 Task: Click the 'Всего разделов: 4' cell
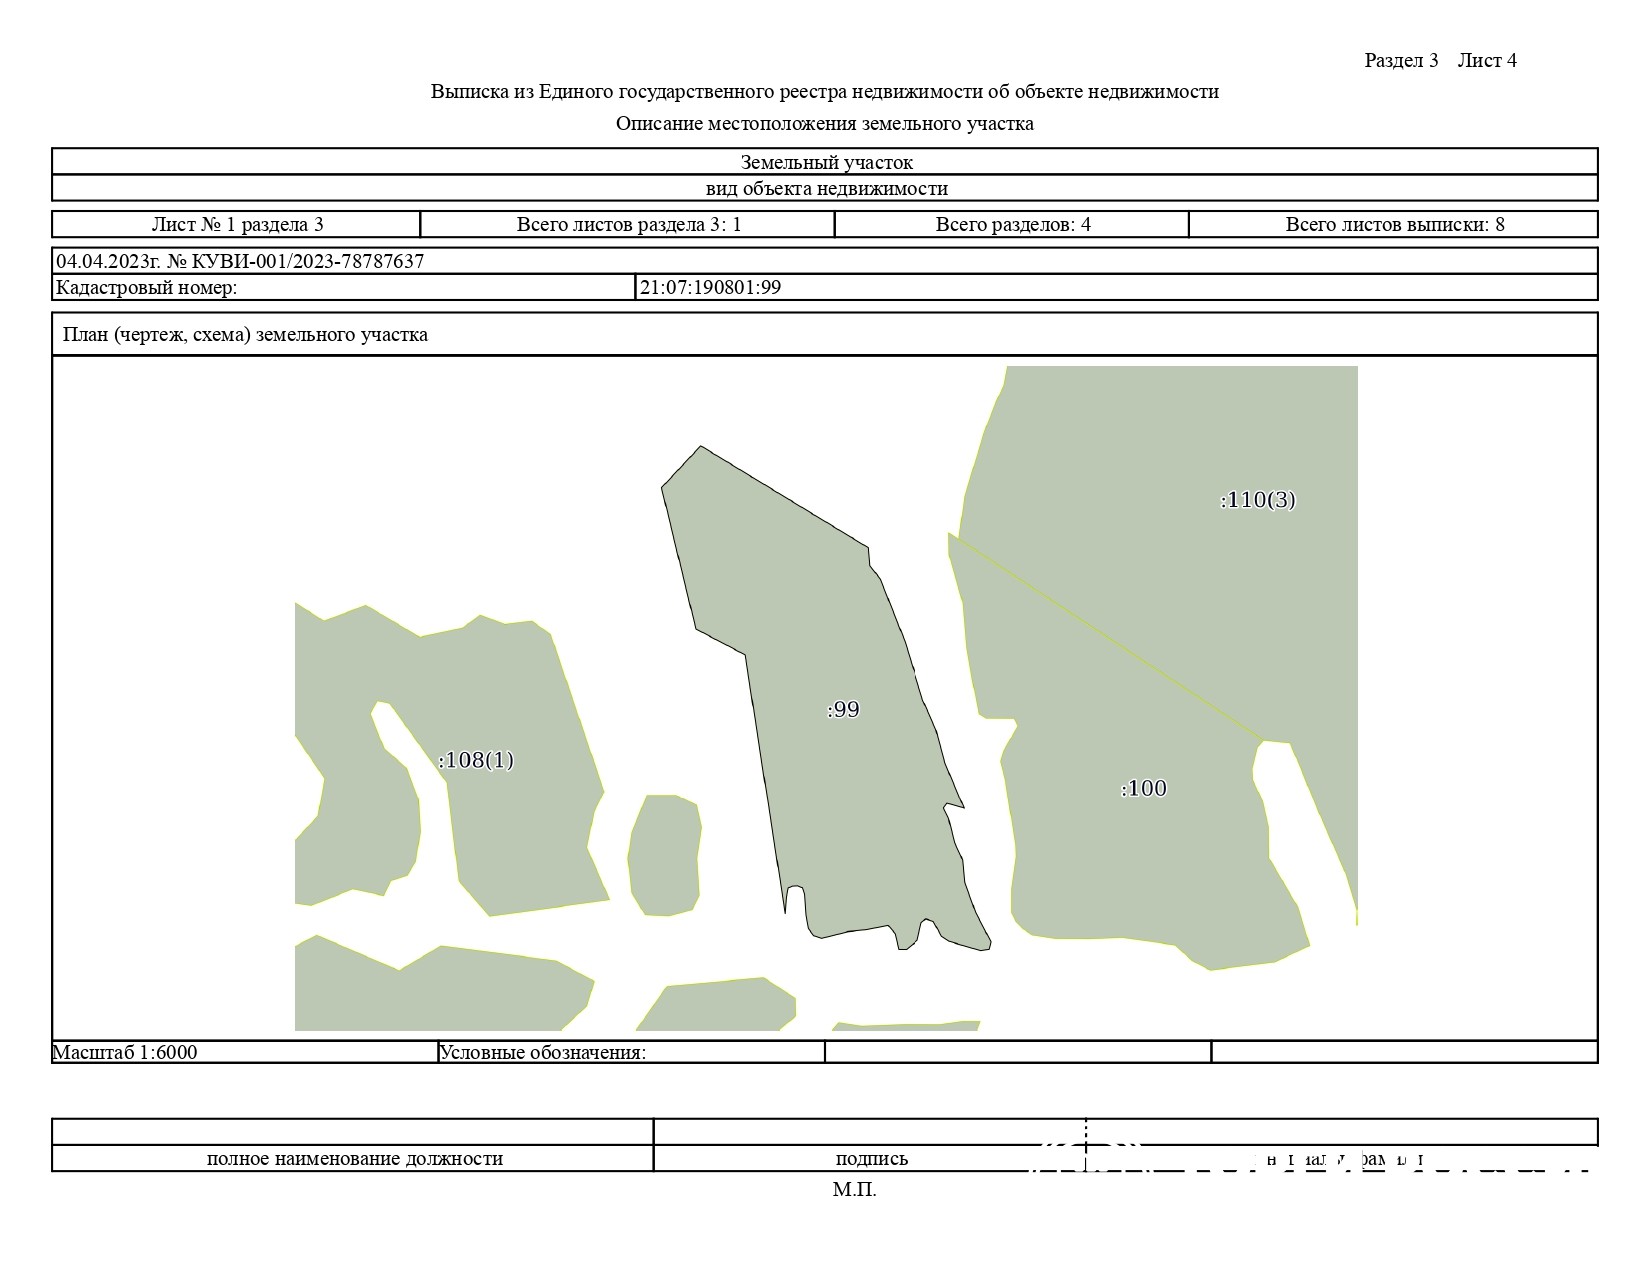click(1012, 224)
